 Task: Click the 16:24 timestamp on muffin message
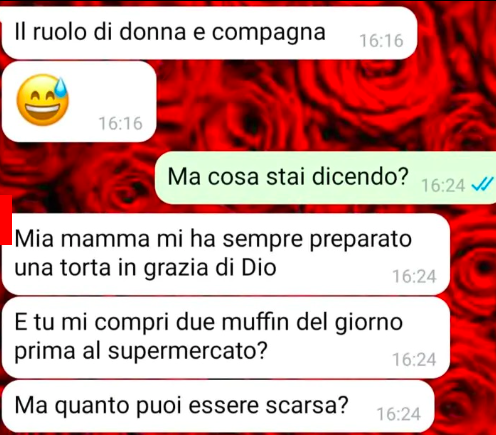tap(414, 360)
